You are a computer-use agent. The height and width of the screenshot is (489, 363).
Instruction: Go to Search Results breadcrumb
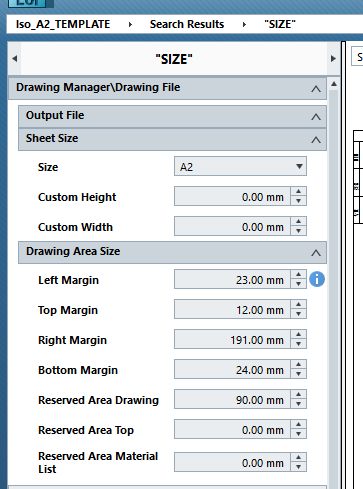tap(187, 24)
